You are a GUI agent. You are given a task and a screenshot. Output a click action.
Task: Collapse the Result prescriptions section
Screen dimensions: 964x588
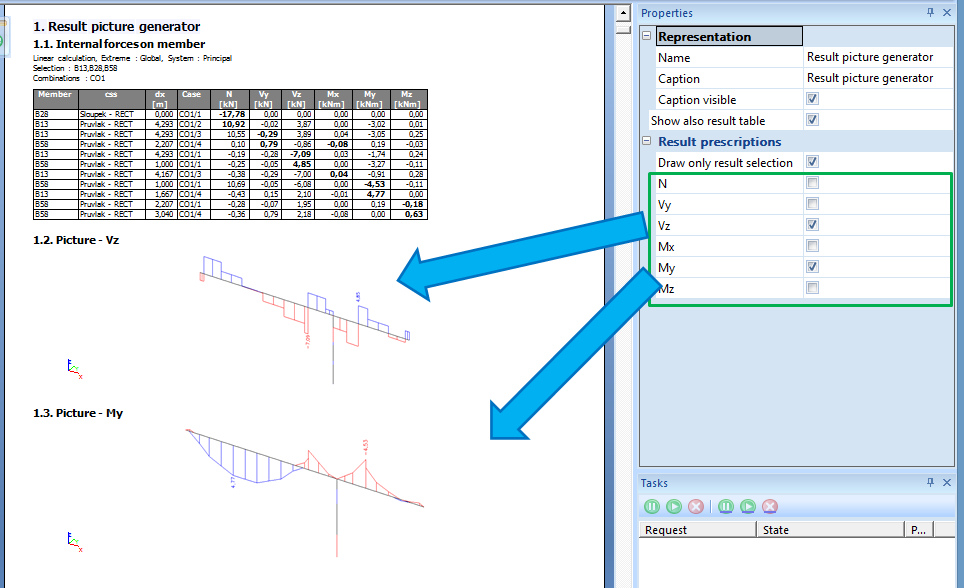pos(647,142)
